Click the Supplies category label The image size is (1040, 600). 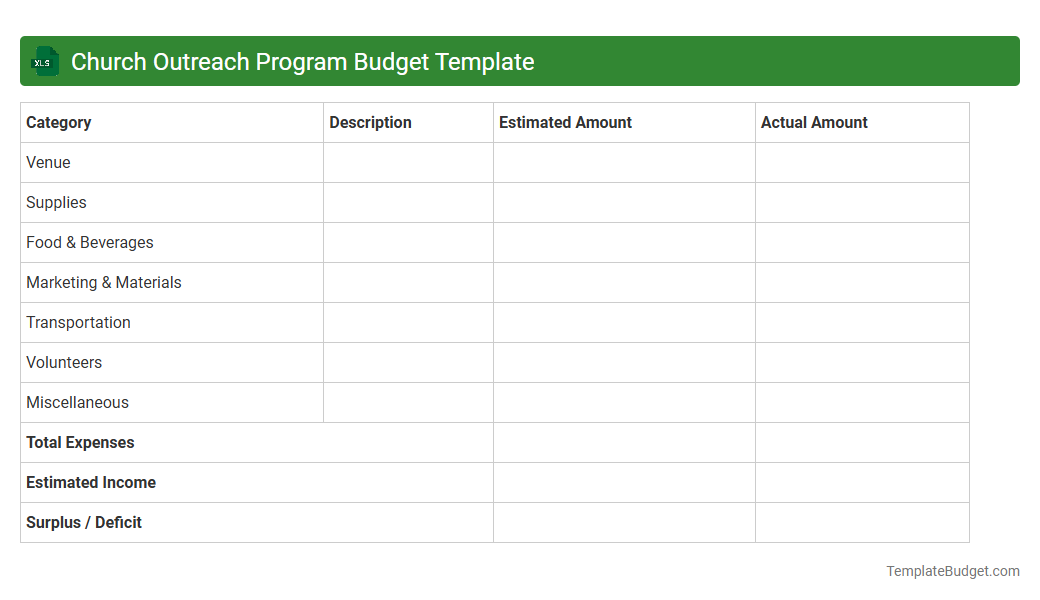56,202
